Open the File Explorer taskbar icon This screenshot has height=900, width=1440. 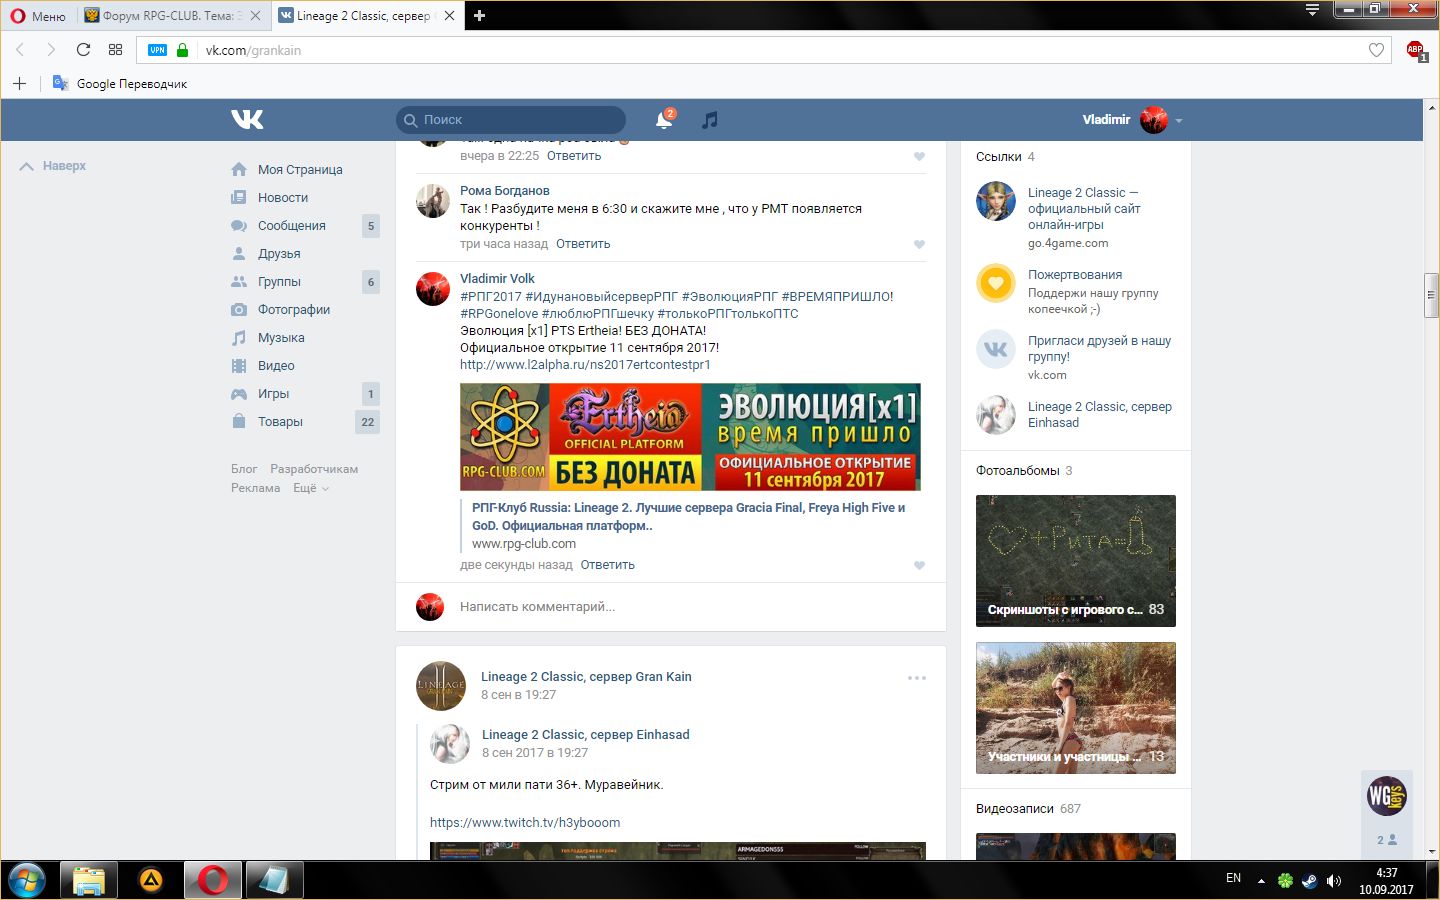click(88, 881)
